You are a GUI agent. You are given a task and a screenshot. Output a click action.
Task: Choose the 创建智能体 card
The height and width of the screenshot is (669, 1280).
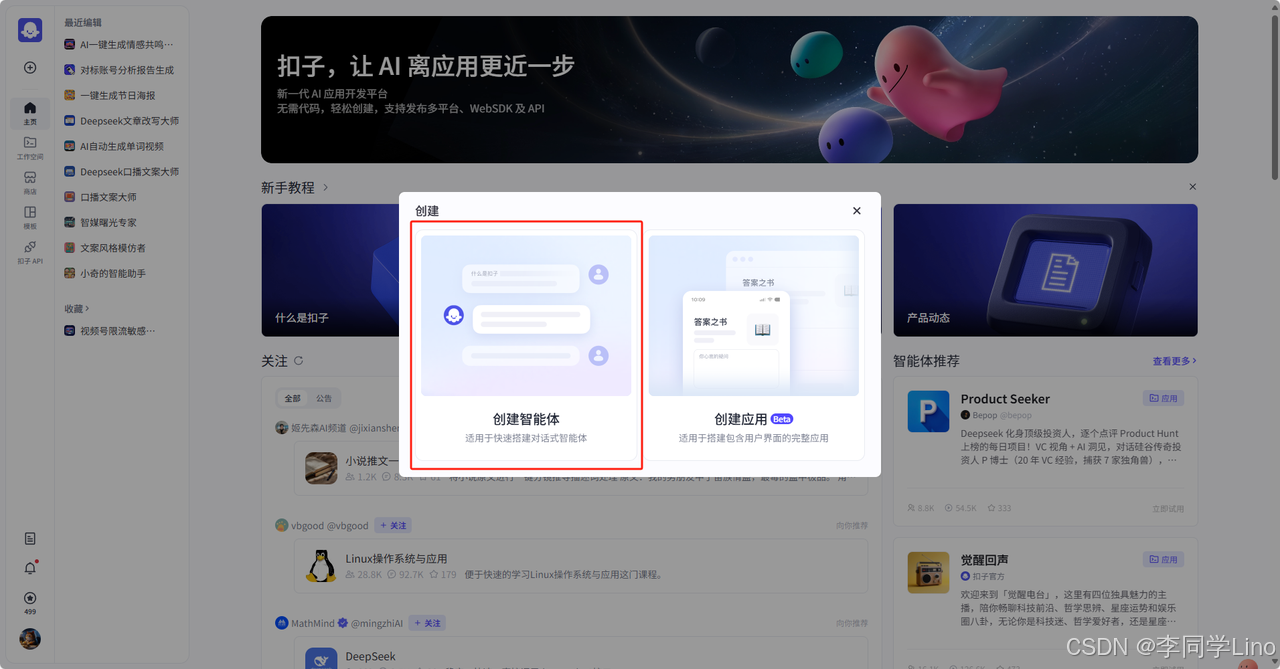click(526, 345)
